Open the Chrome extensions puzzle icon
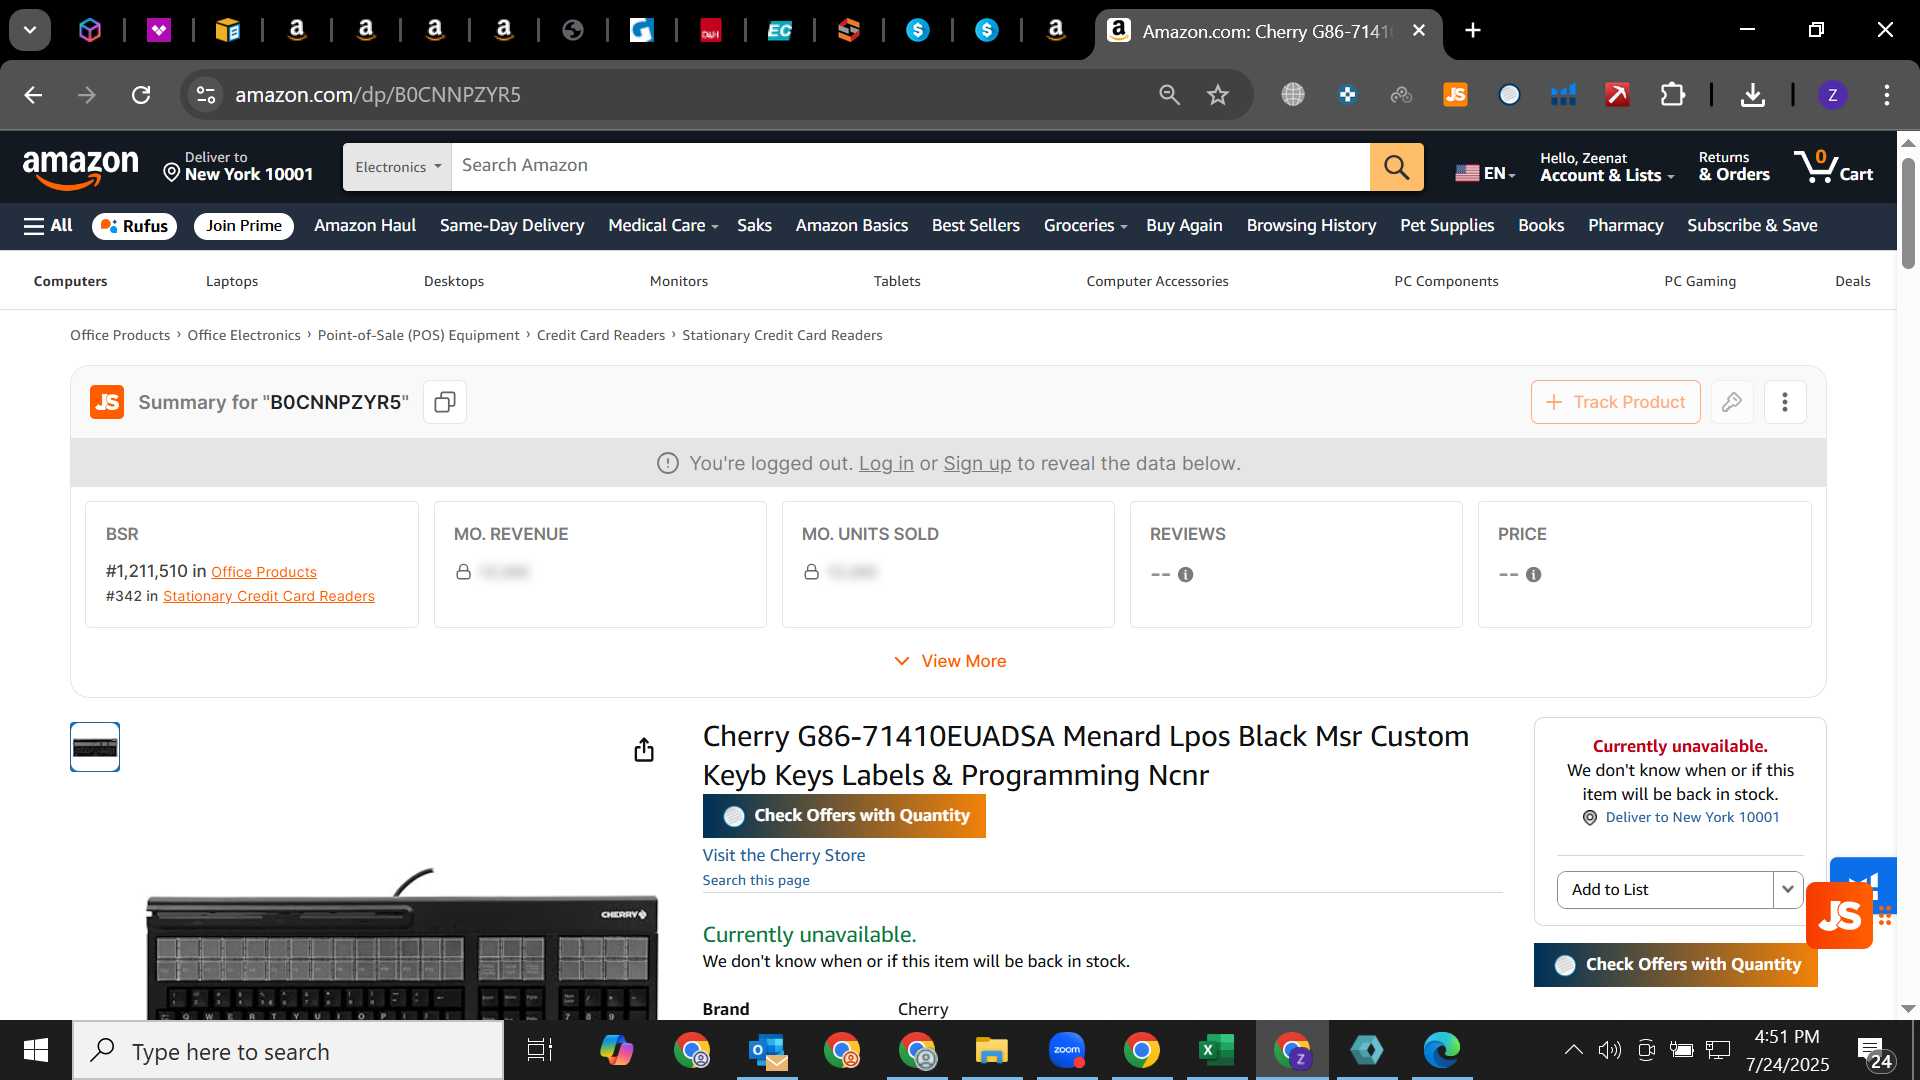1920x1080 pixels. pos(1672,95)
